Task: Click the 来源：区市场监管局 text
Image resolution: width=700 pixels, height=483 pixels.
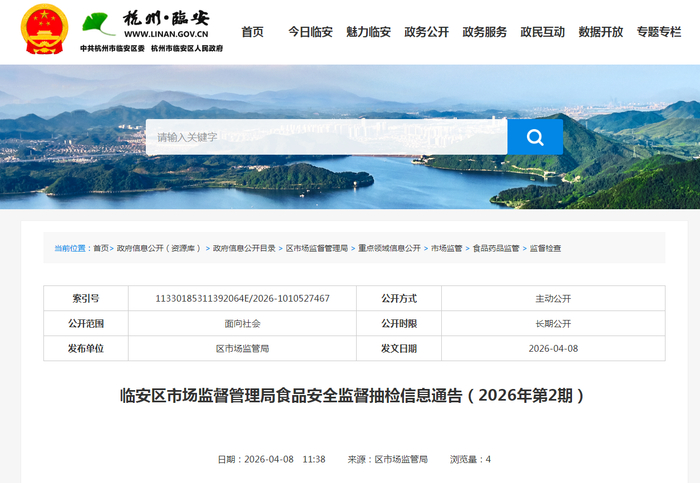Action: pyautogui.click(x=388, y=459)
